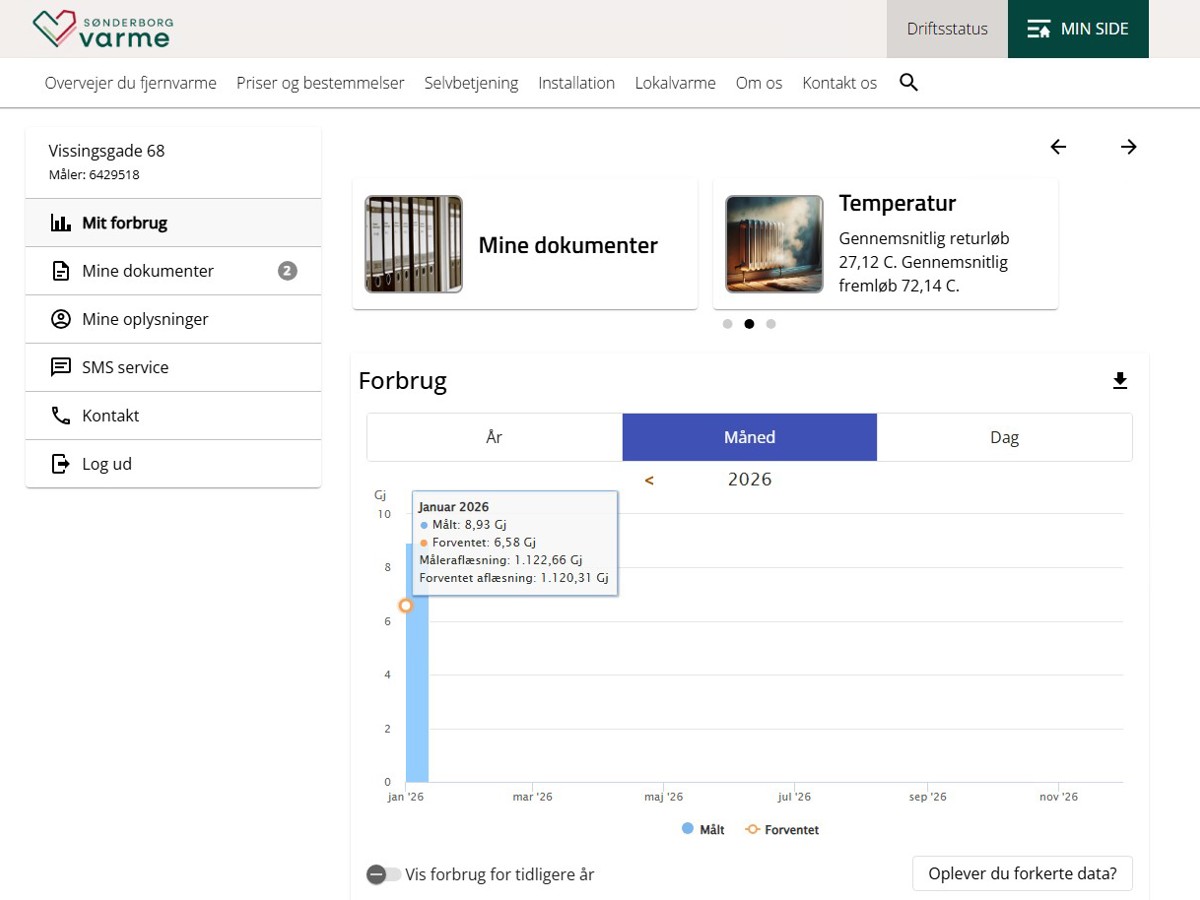Download consumption data with download icon

click(1120, 381)
